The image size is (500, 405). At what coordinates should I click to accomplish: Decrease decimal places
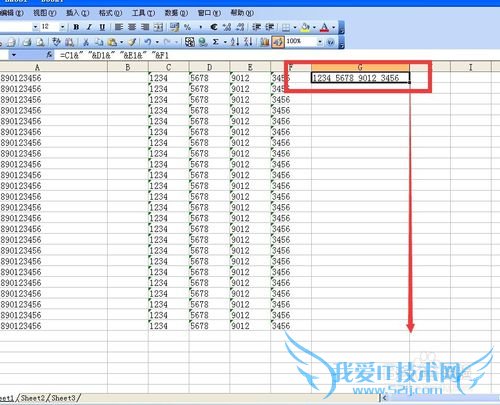(x=240, y=27)
